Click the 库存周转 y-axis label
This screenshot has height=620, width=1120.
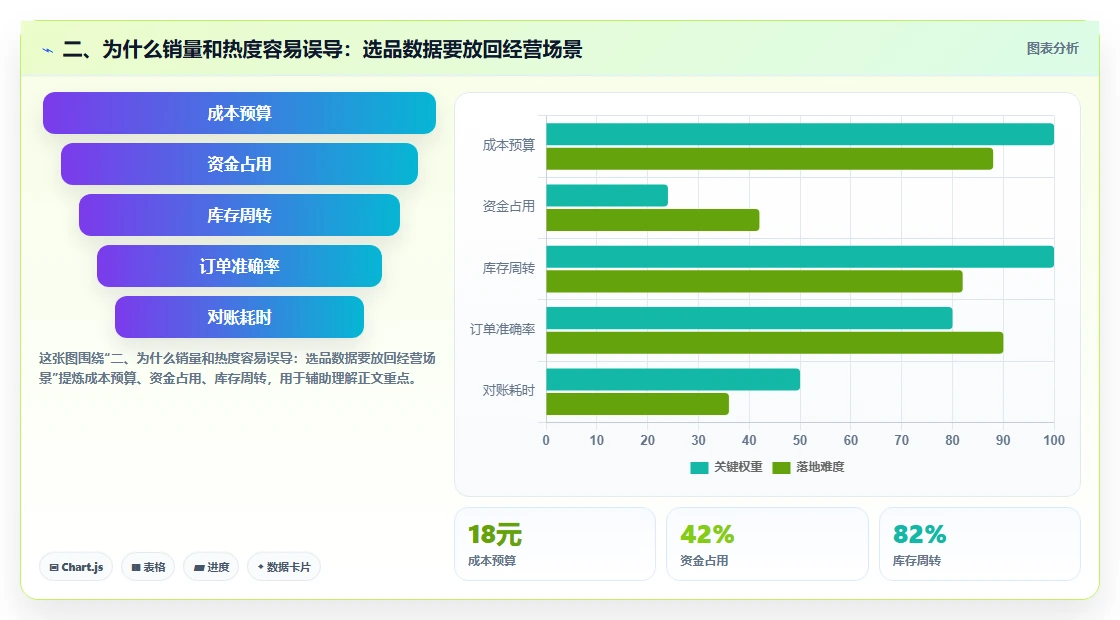pos(509,269)
